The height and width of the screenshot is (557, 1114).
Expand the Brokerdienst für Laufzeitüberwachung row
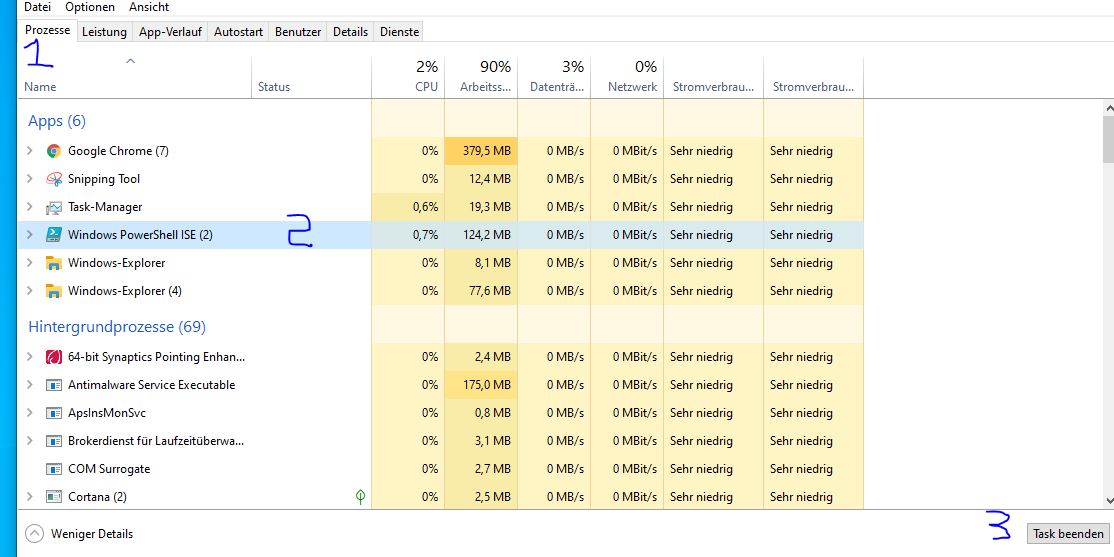coord(29,440)
